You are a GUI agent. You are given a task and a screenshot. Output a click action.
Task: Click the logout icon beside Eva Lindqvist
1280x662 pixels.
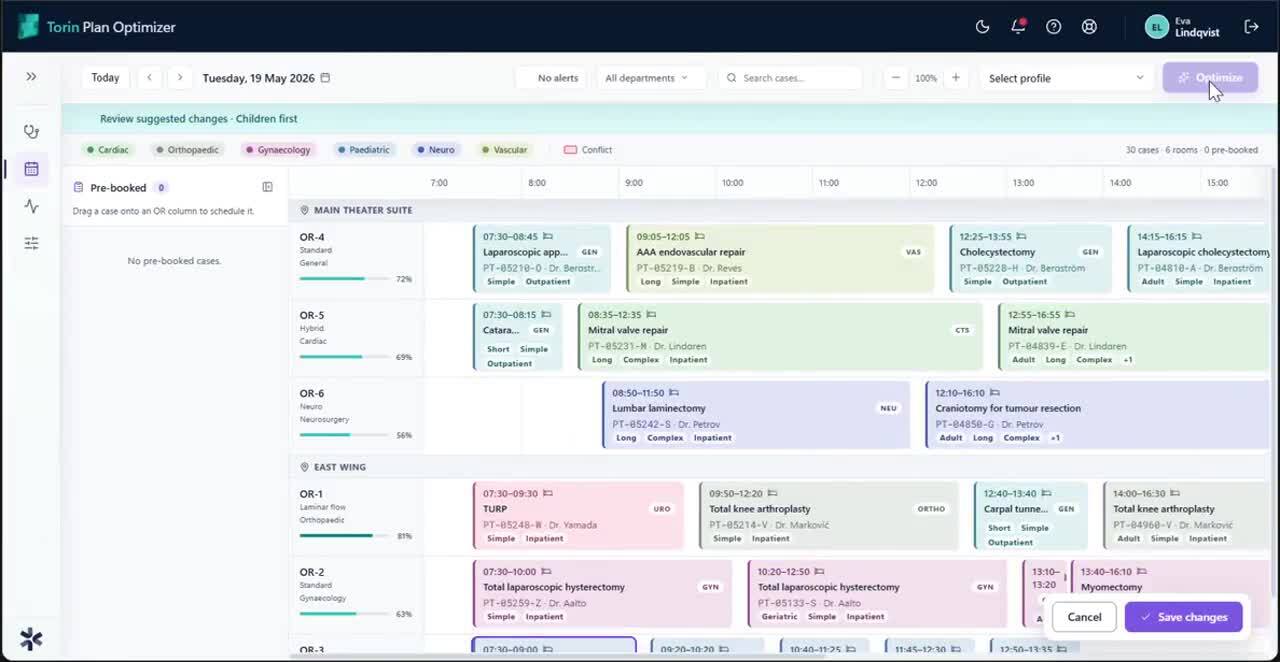pyautogui.click(x=1251, y=27)
